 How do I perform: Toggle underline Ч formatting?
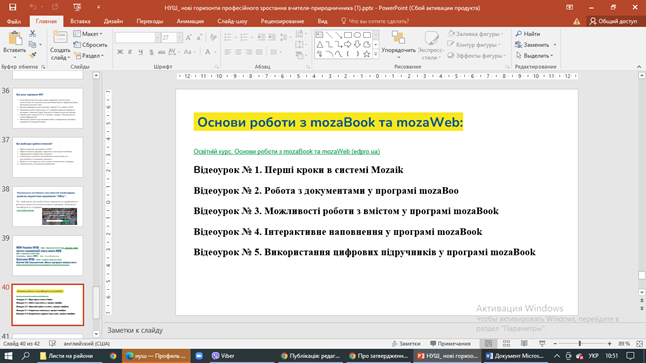point(140,52)
